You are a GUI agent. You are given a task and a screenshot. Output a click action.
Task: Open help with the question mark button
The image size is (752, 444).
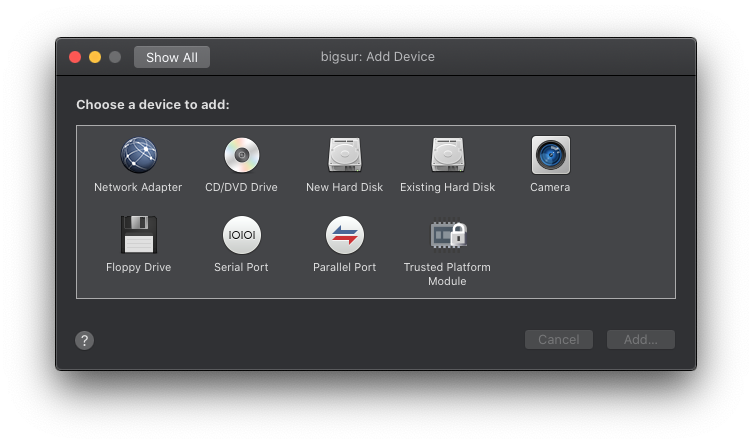click(x=85, y=340)
